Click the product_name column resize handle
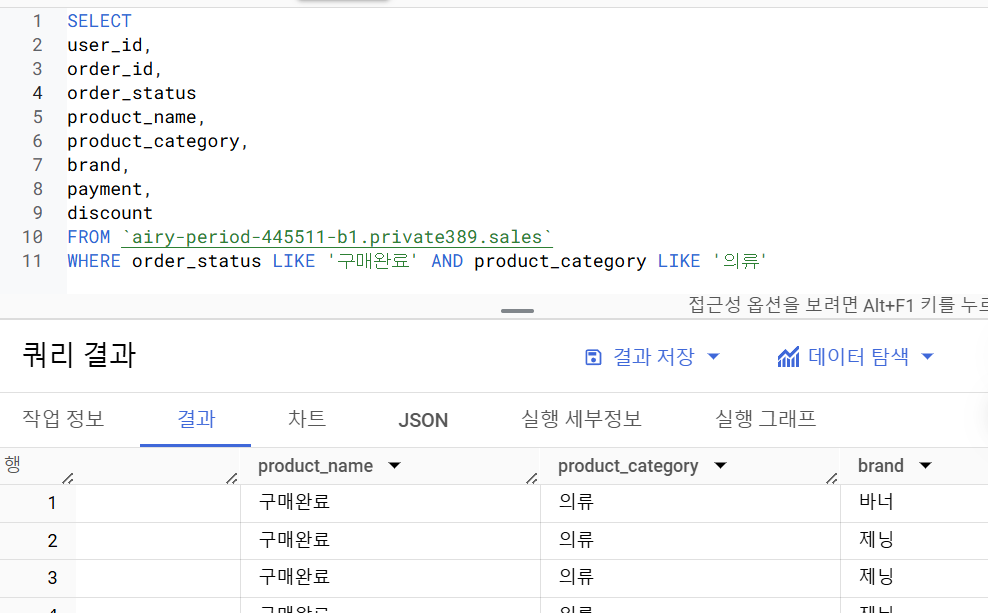 click(532, 478)
